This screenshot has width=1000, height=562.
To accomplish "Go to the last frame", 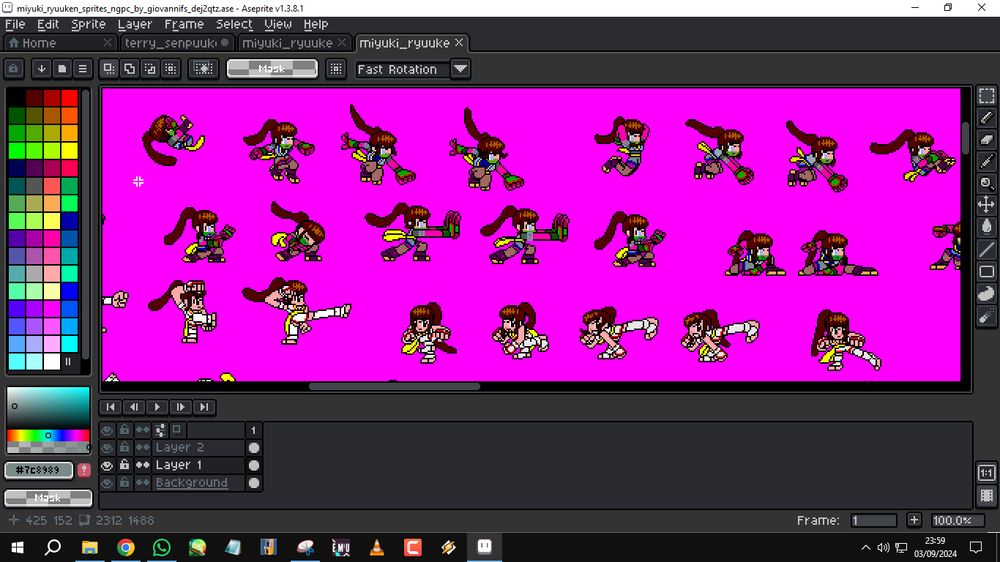I will (x=204, y=407).
